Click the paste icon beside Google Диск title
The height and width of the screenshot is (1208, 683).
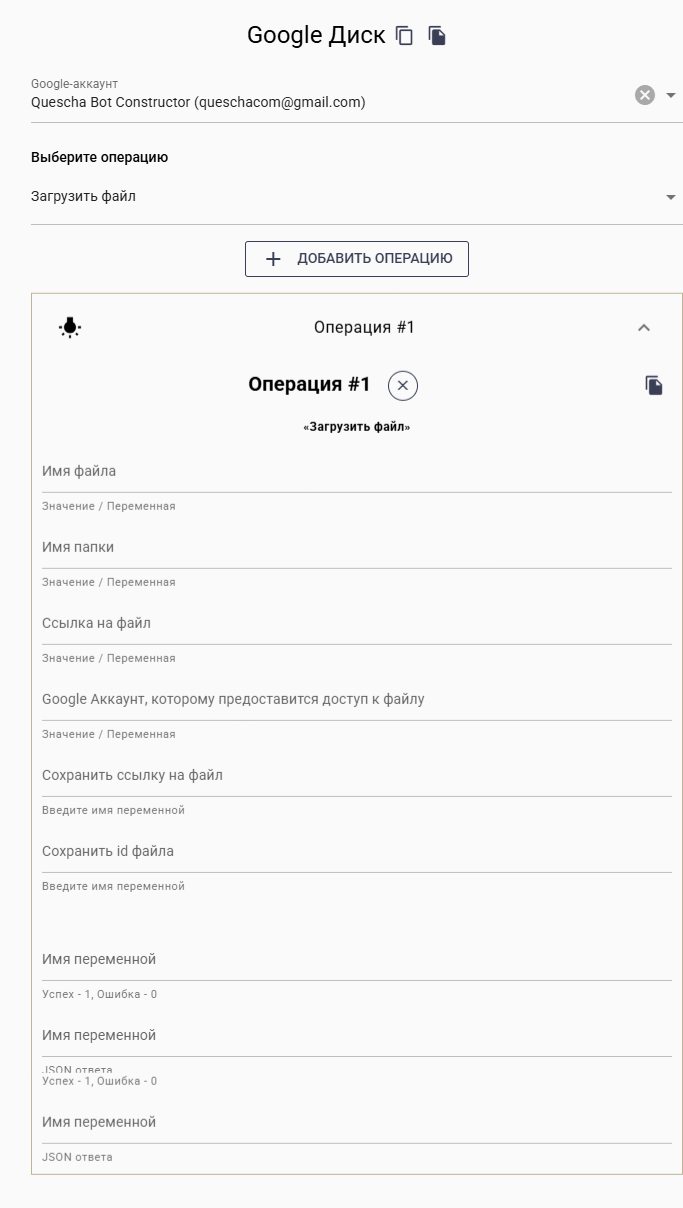[x=437, y=36]
